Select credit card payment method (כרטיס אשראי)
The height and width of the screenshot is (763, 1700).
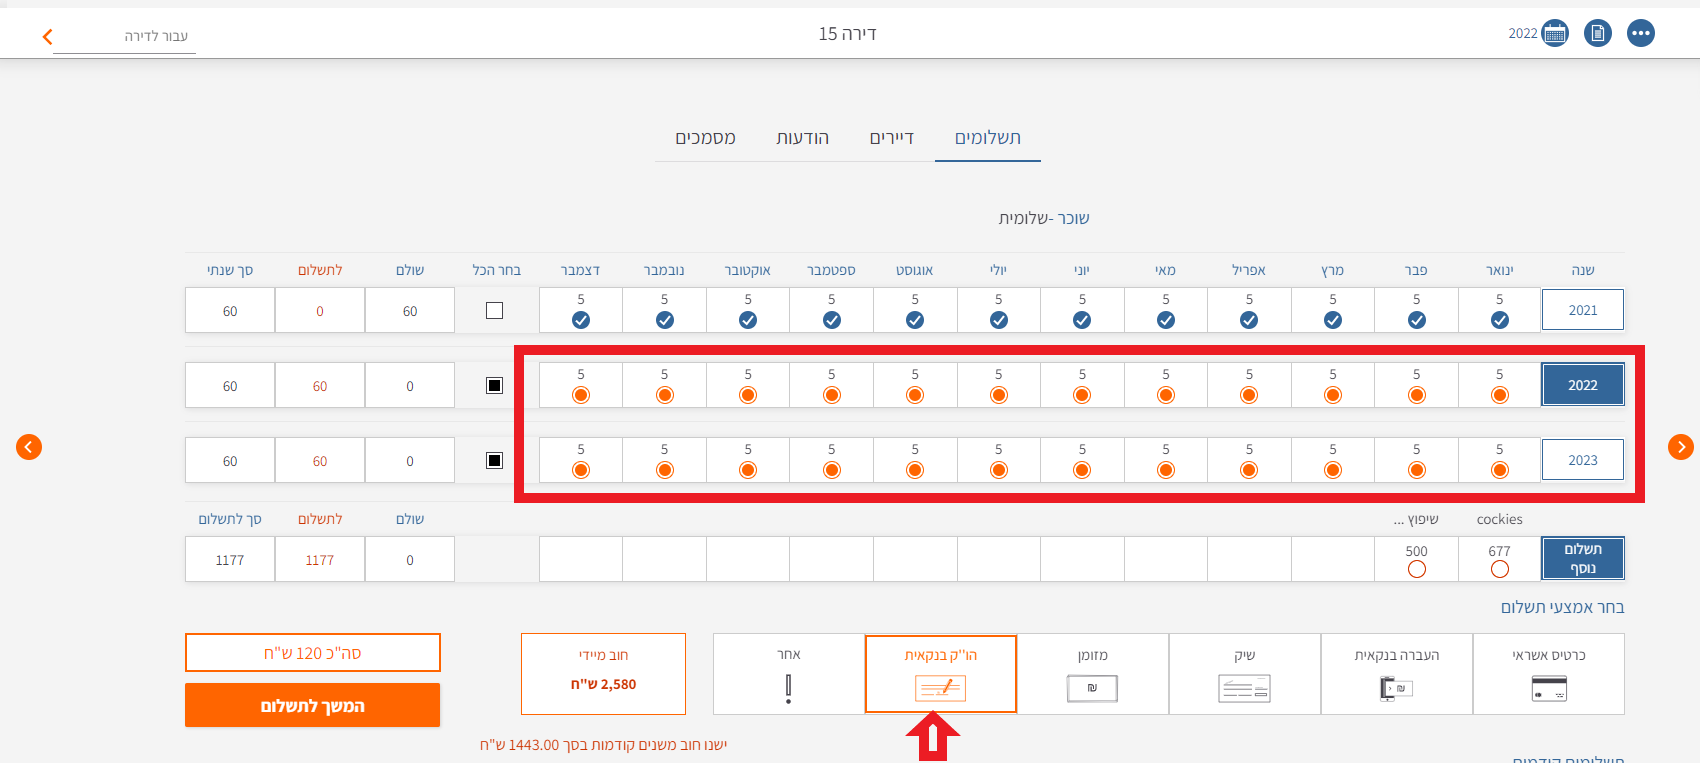[x=1548, y=674]
